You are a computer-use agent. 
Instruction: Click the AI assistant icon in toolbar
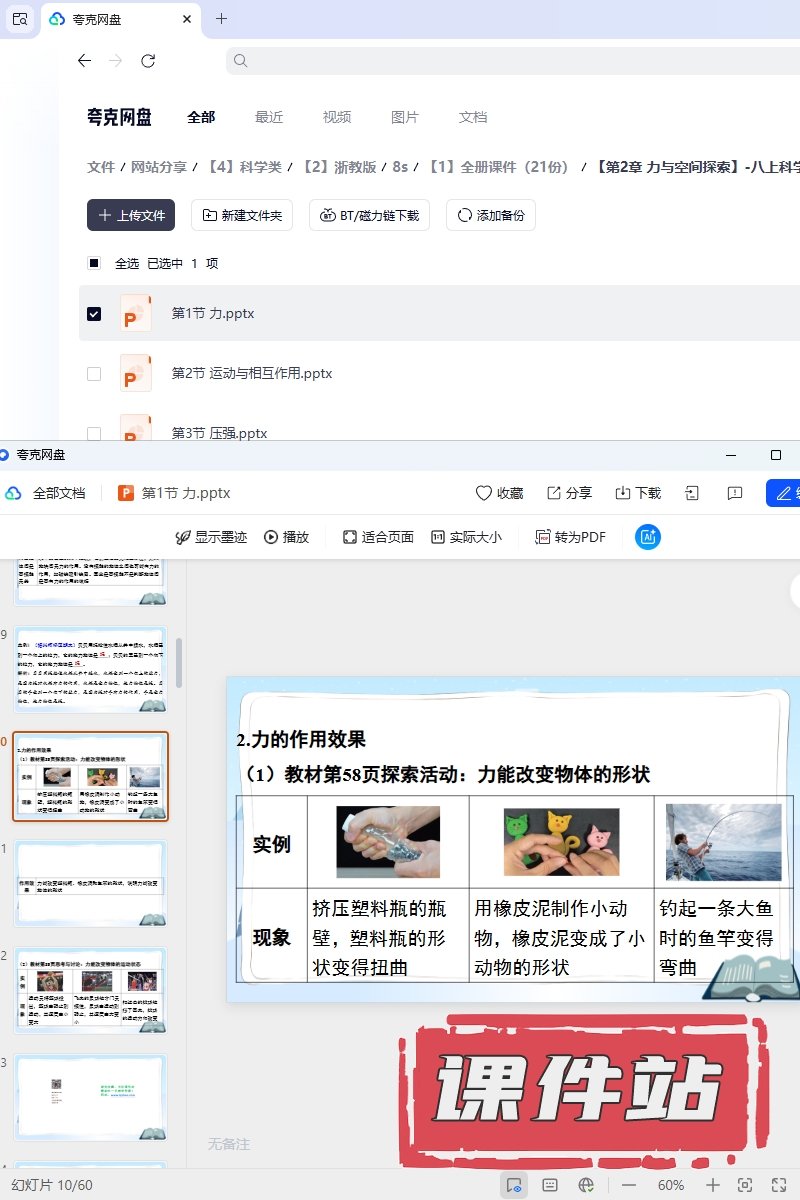coord(648,537)
